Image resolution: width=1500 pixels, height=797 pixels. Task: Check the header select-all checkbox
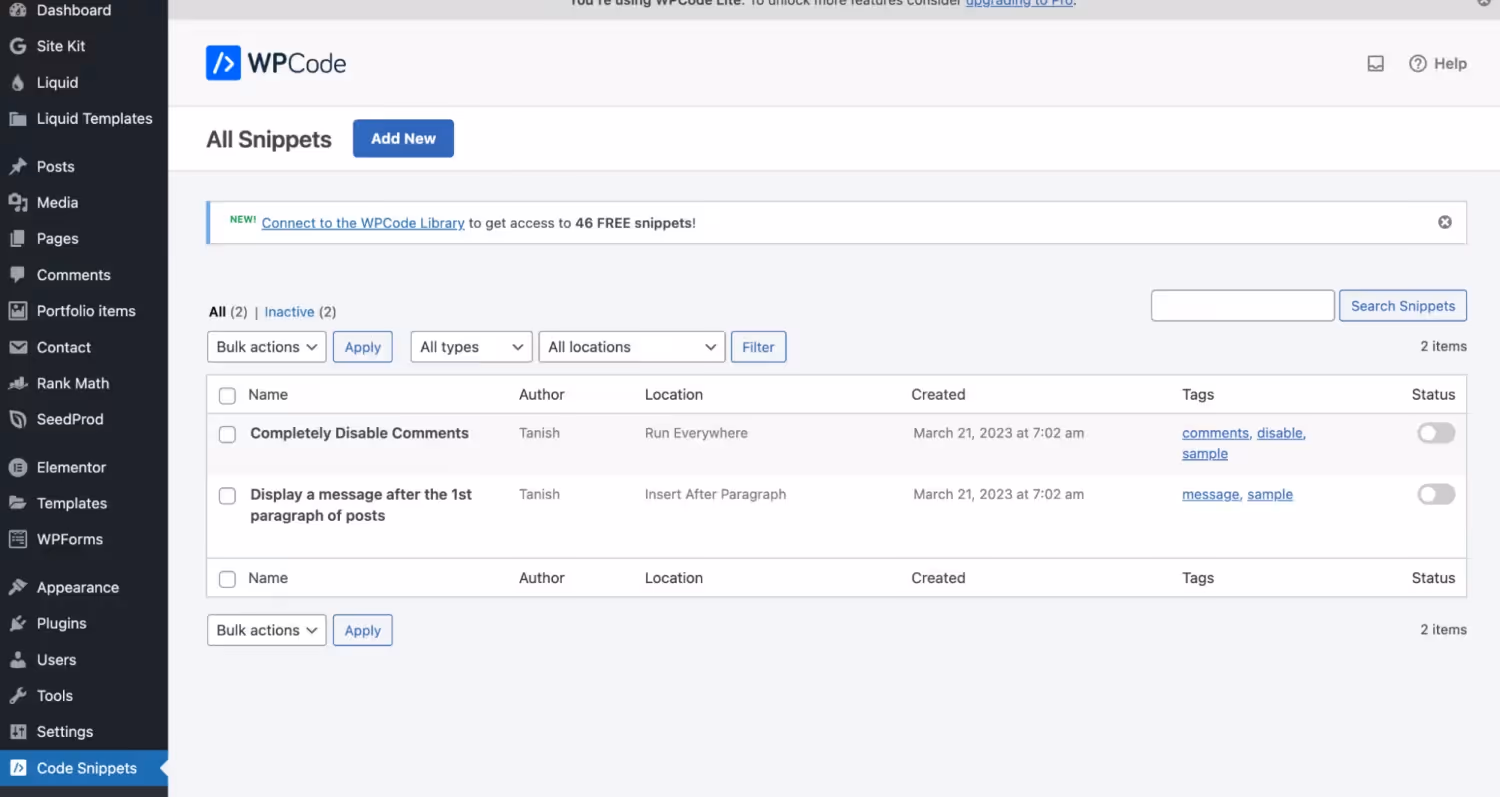tap(227, 396)
